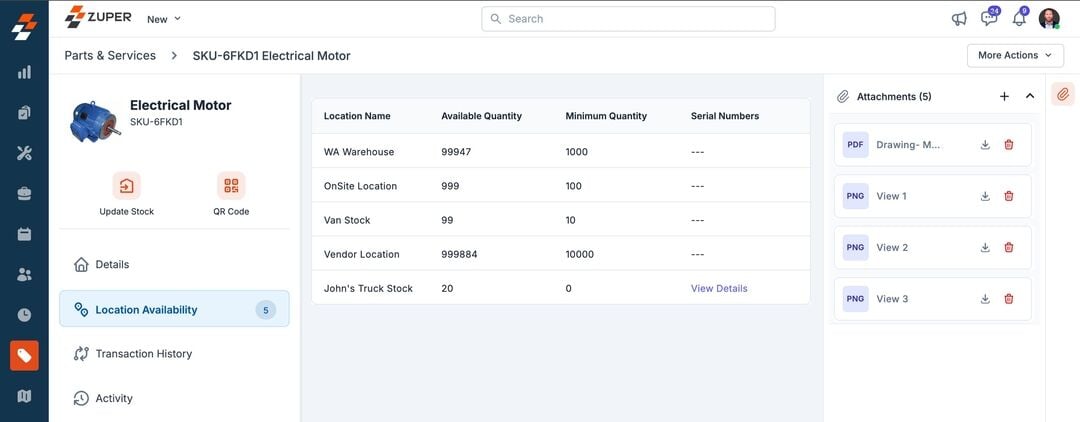This screenshot has width=1080, height=422.
Task: Click the Attachments (5) panel title
Action: click(x=894, y=96)
